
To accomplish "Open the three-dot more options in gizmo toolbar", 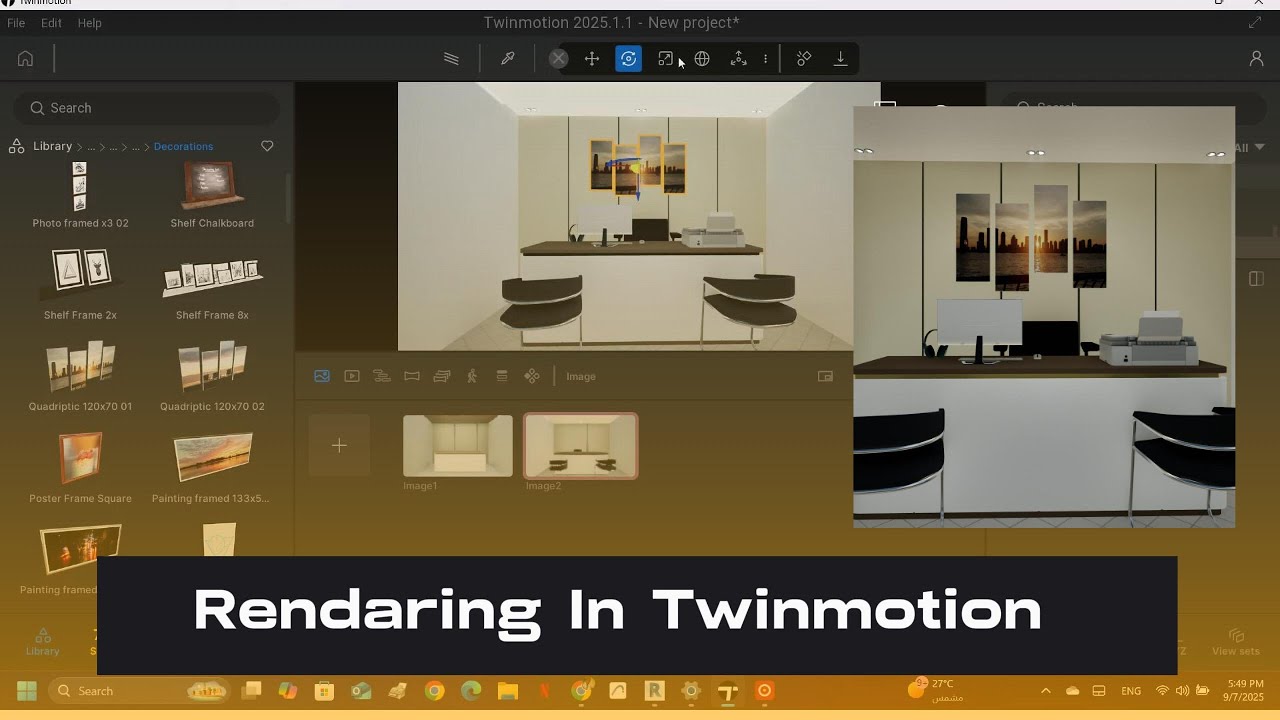I will (x=765, y=59).
